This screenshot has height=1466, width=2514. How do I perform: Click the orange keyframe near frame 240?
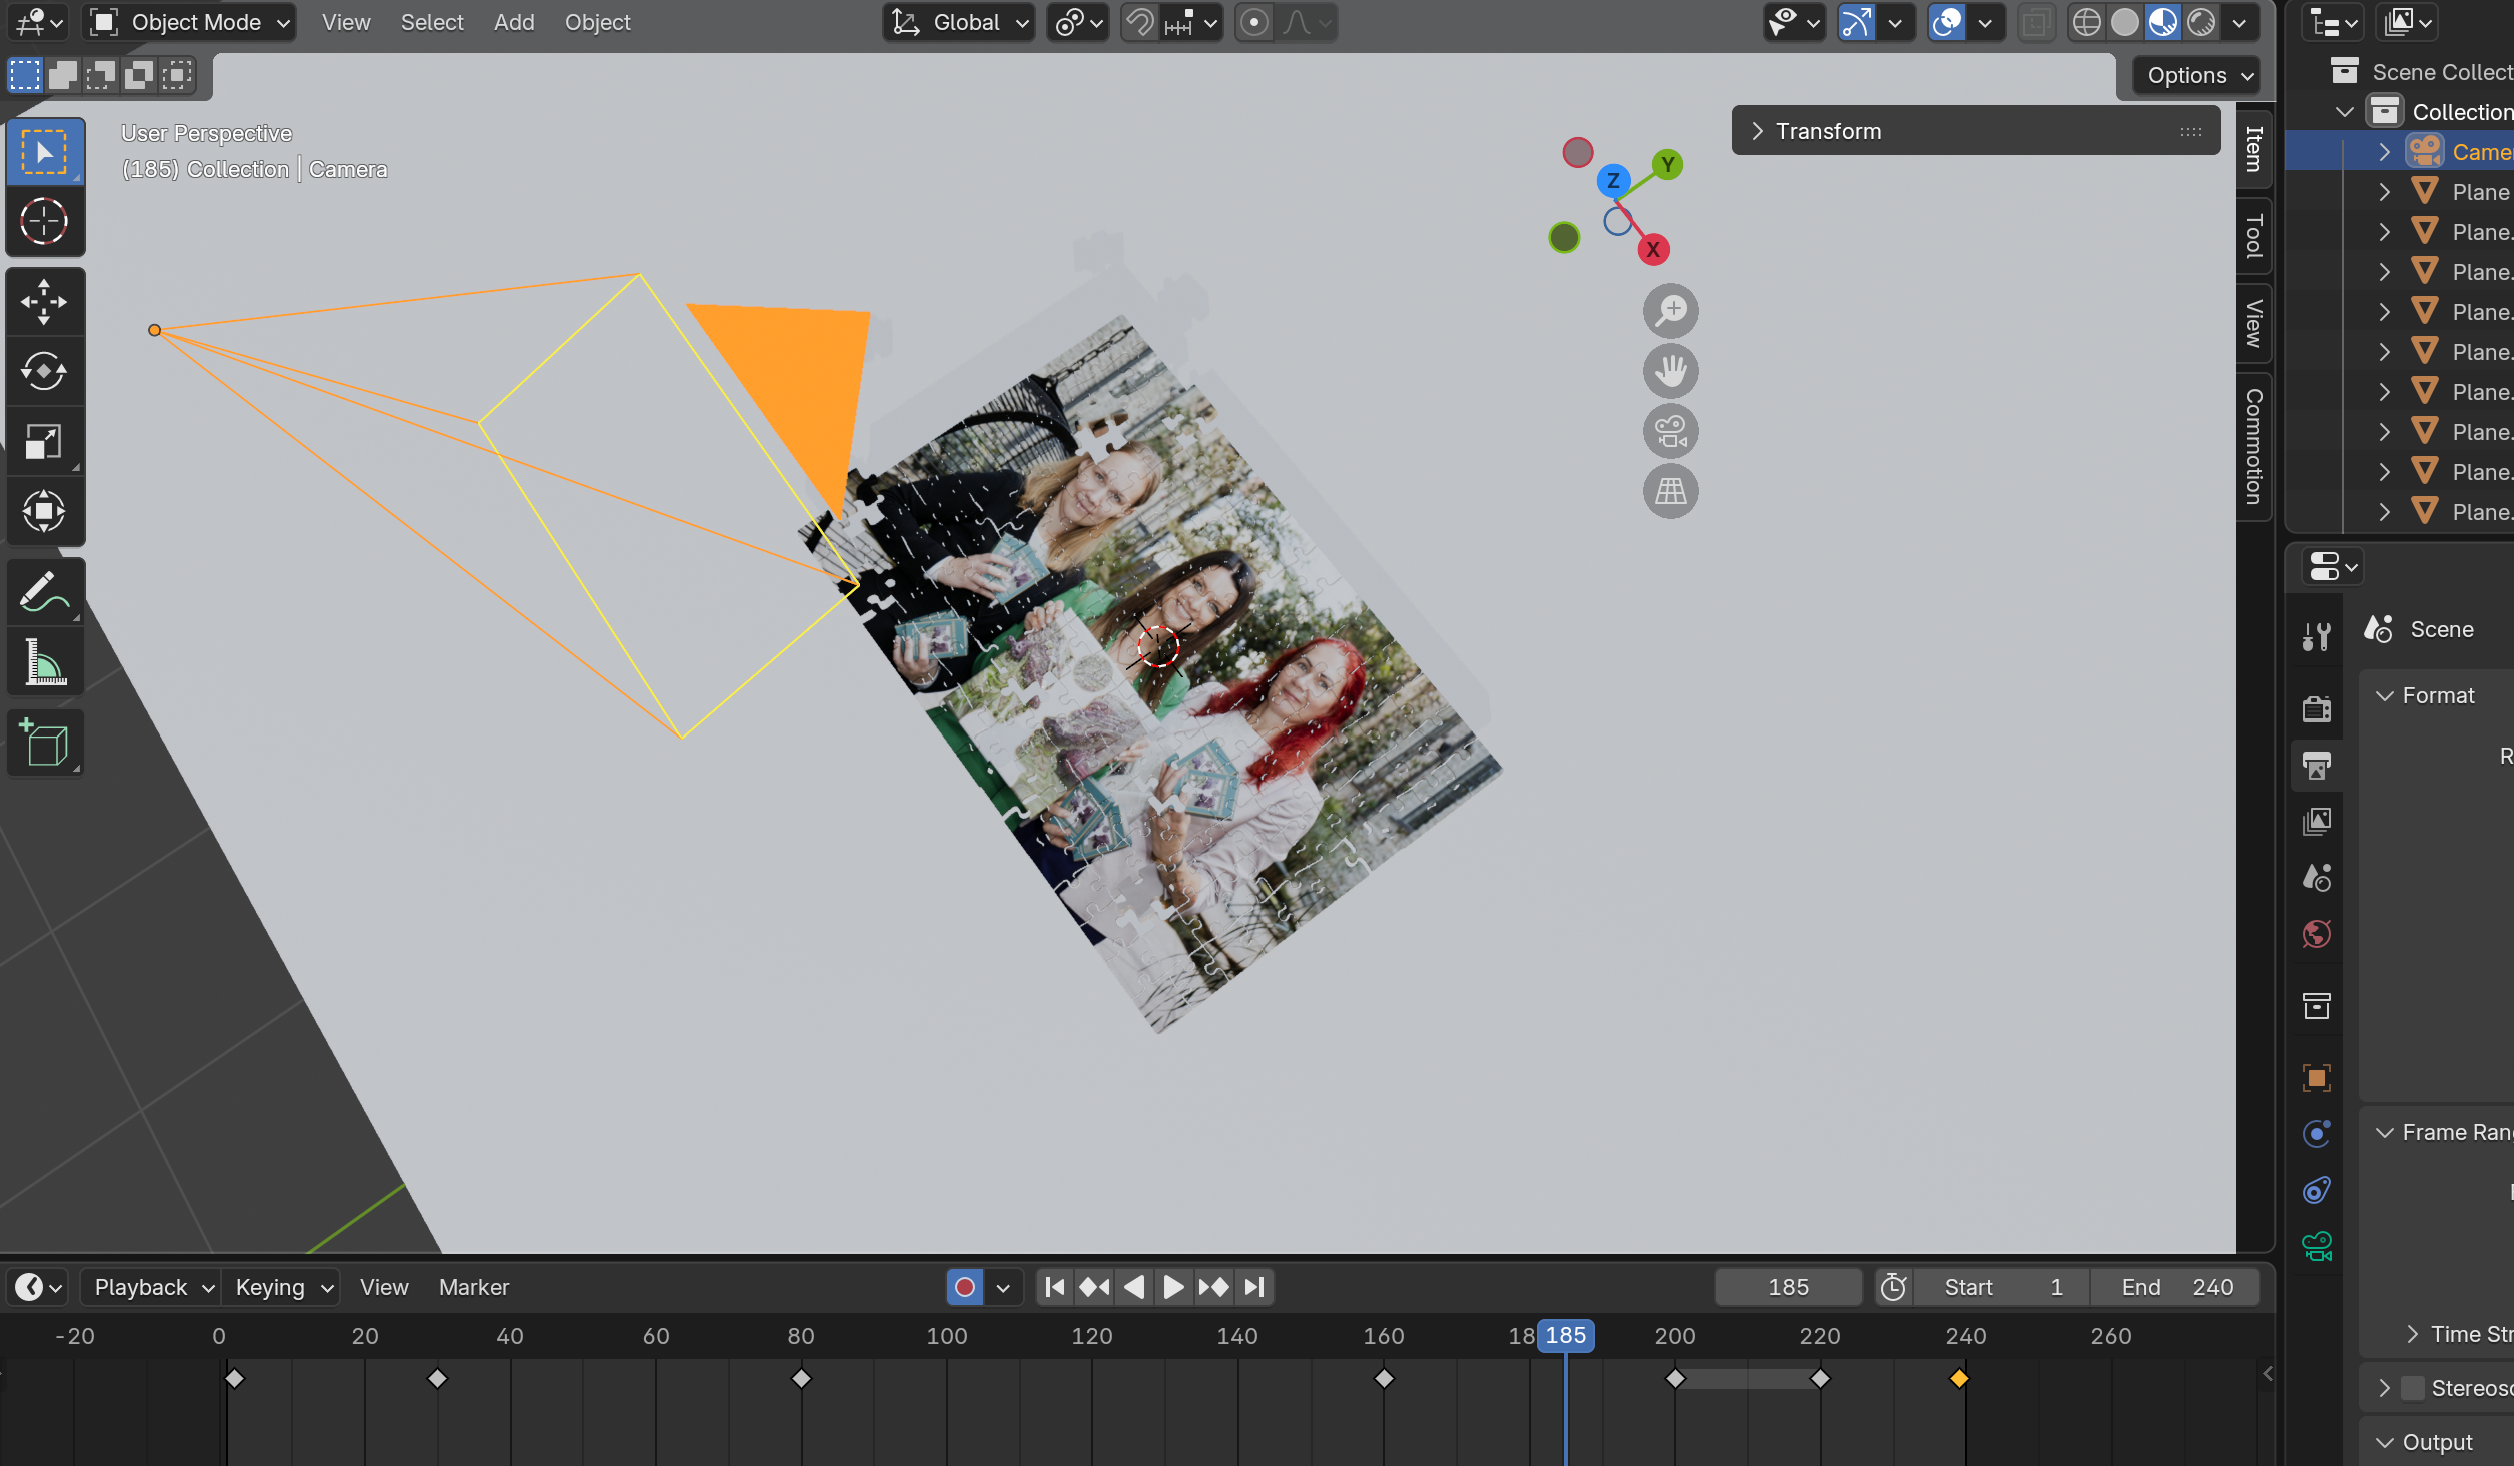tap(1959, 1379)
